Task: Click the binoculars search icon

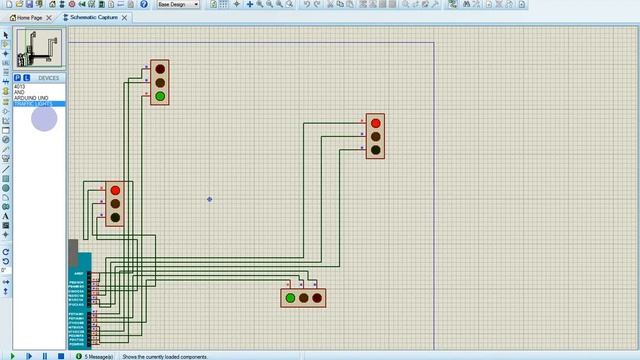Action: pyautogui.click(x=467, y=4)
